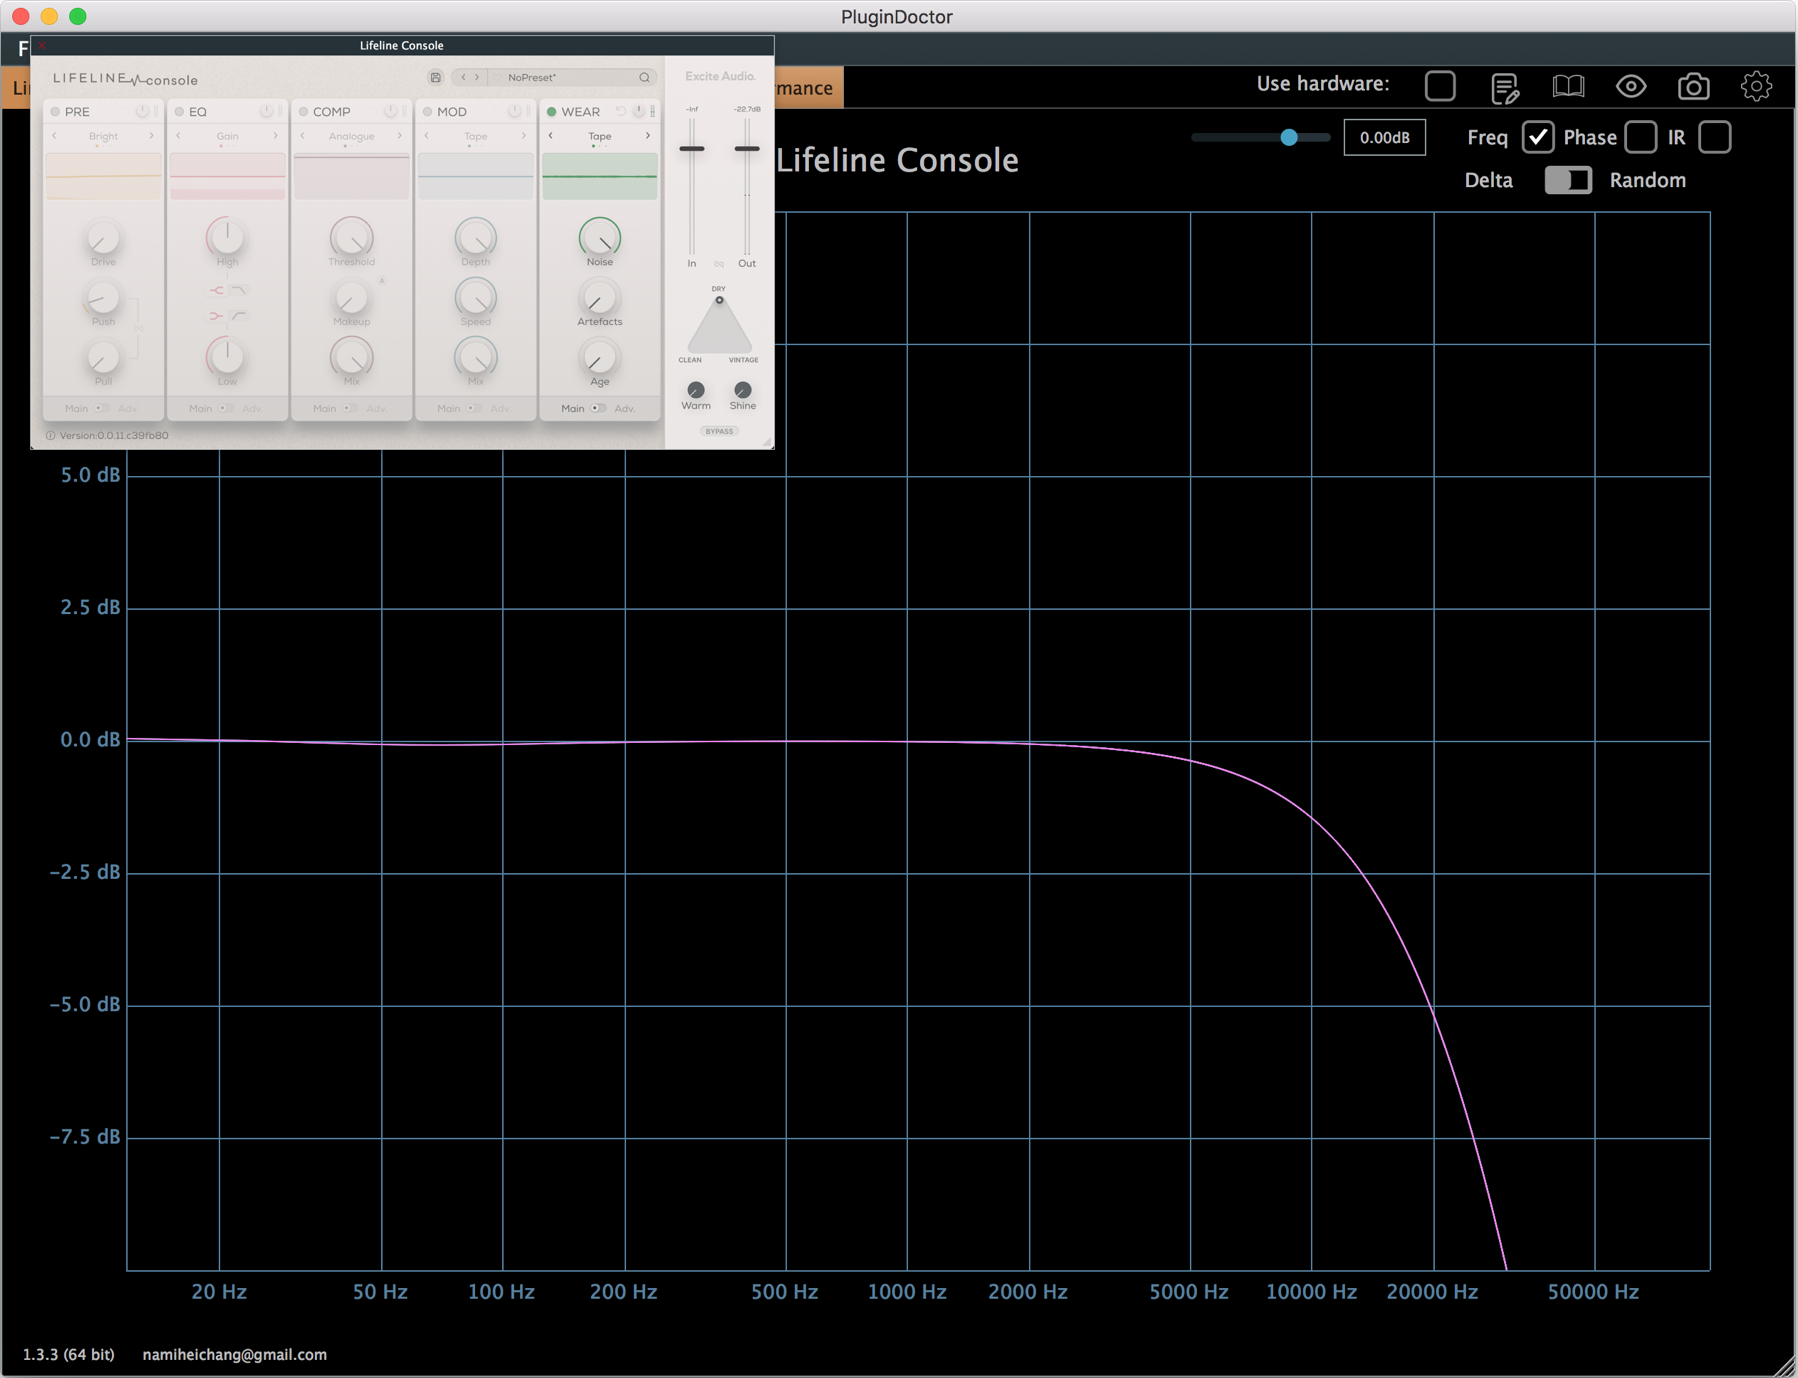Check the Phase checkbox

click(1640, 137)
